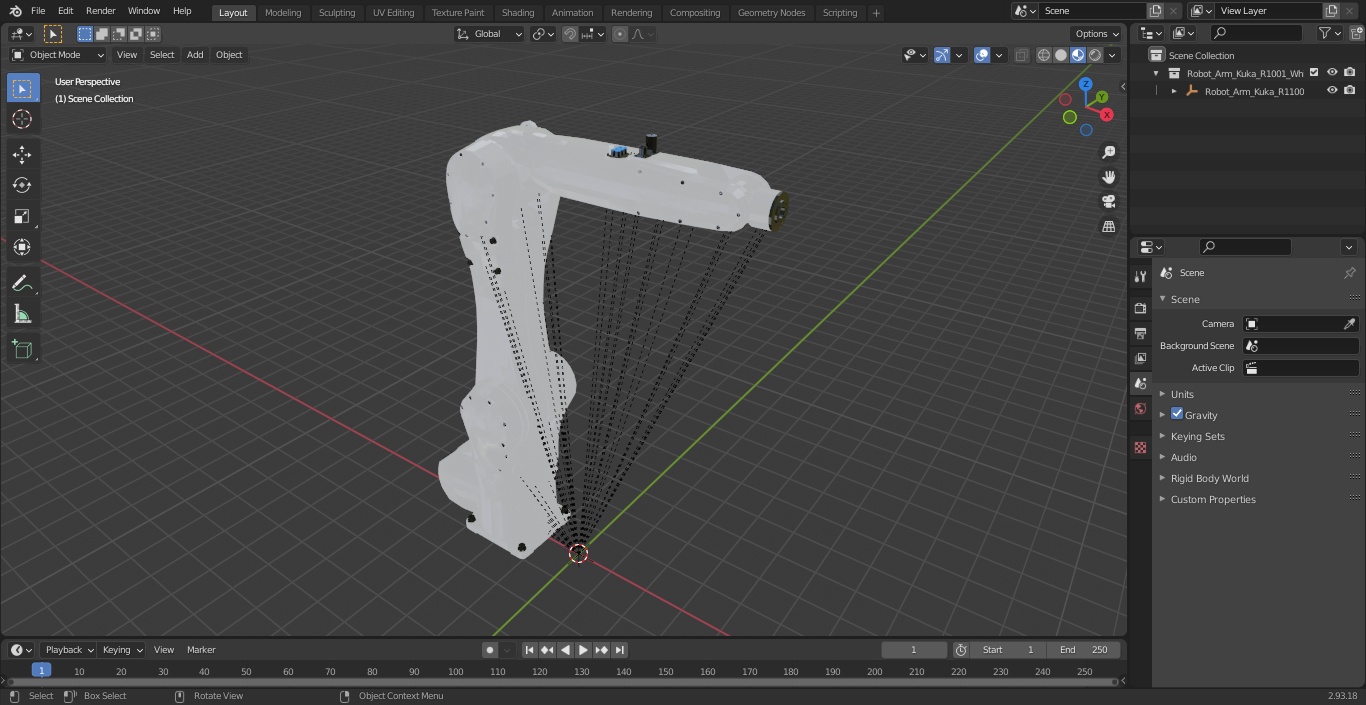The width and height of the screenshot is (1366, 705).
Task: Toggle camera view with the camera icon
Action: pos(1108,201)
